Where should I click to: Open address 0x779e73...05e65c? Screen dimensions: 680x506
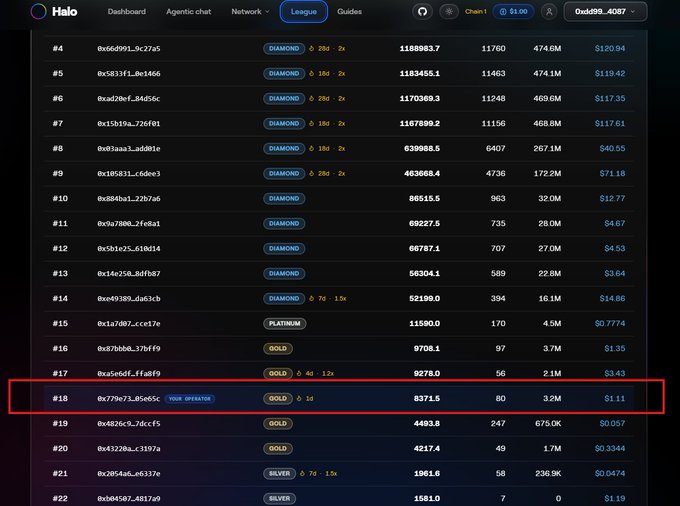(129, 398)
